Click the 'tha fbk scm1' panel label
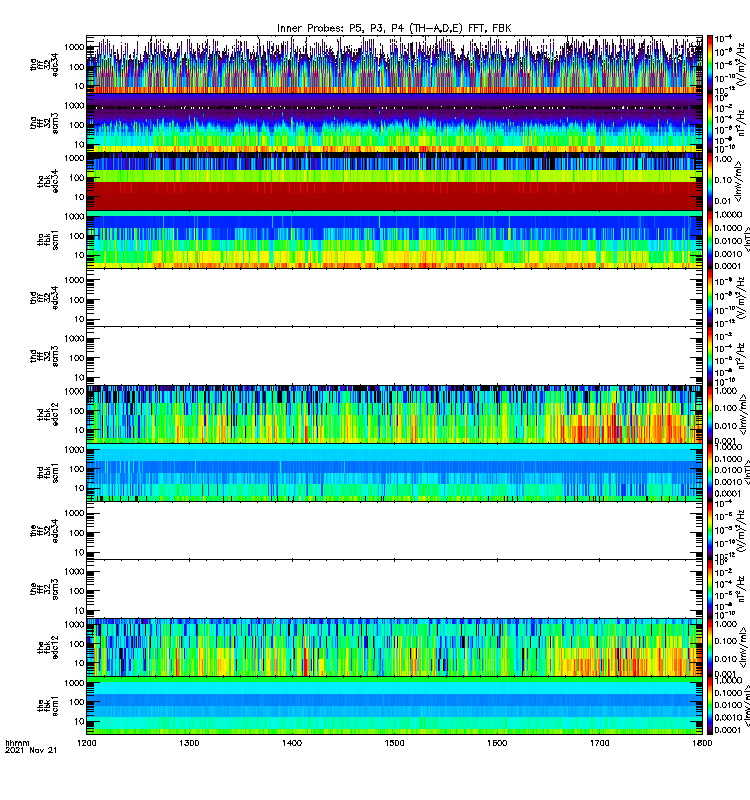The image size is (750, 800). 47,240
